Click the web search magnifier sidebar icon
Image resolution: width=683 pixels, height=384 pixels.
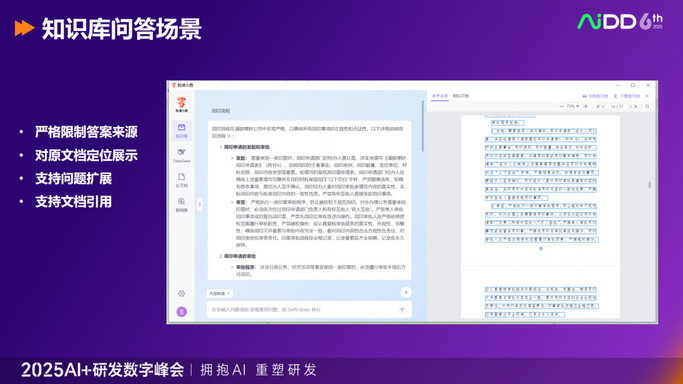coord(181,204)
